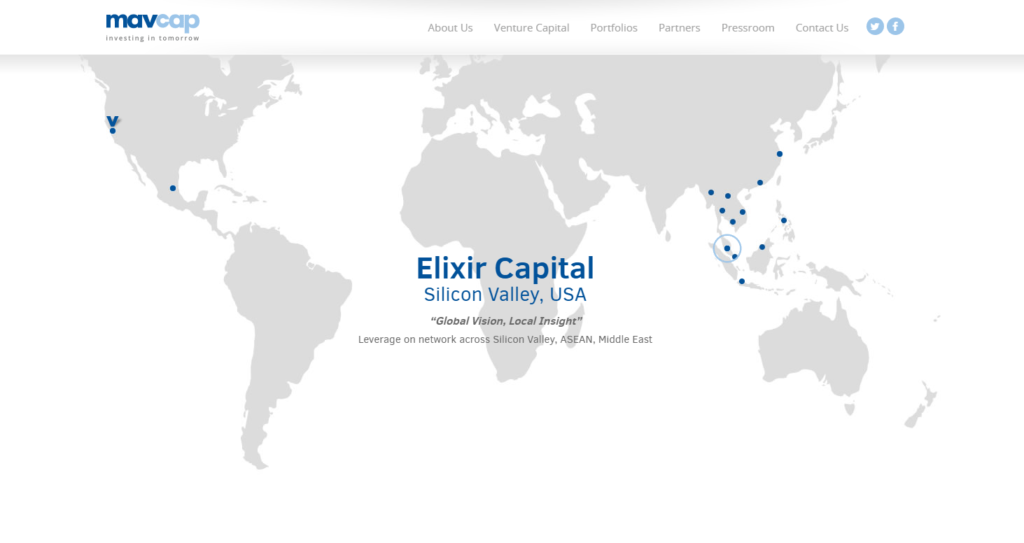The width and height of the screenshot is (1024, 543).
Task: Go to the Partners page
Action: (679, 27)
